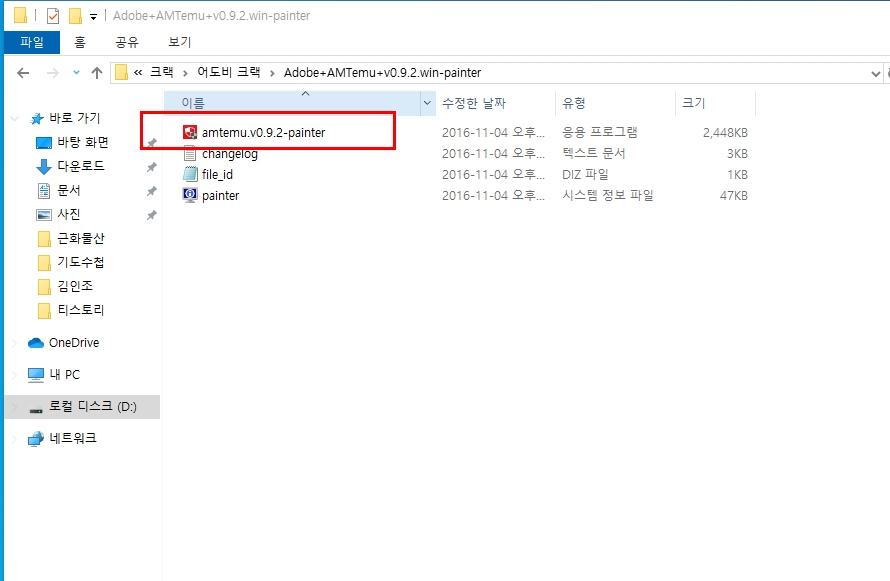Screen dimensions: 890x581
Task: Open the 다운로드 downloads arrow icon
Action: tap(44, 166)
